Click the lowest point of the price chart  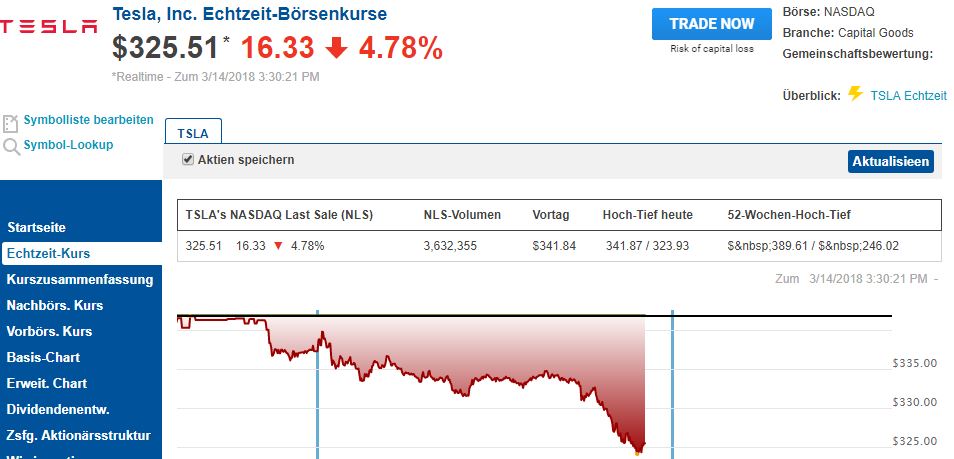click(637, 452)
